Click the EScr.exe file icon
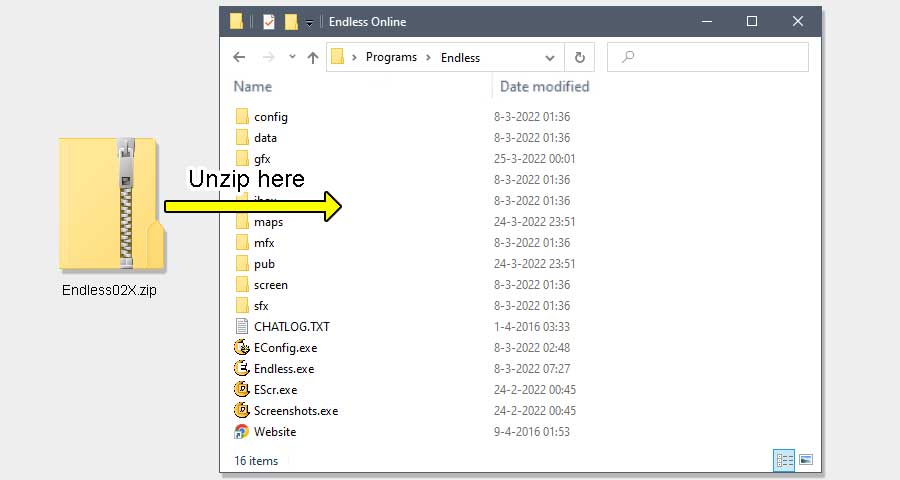The image size is (900, 480). pyautogui.click(x=241, y=390)
